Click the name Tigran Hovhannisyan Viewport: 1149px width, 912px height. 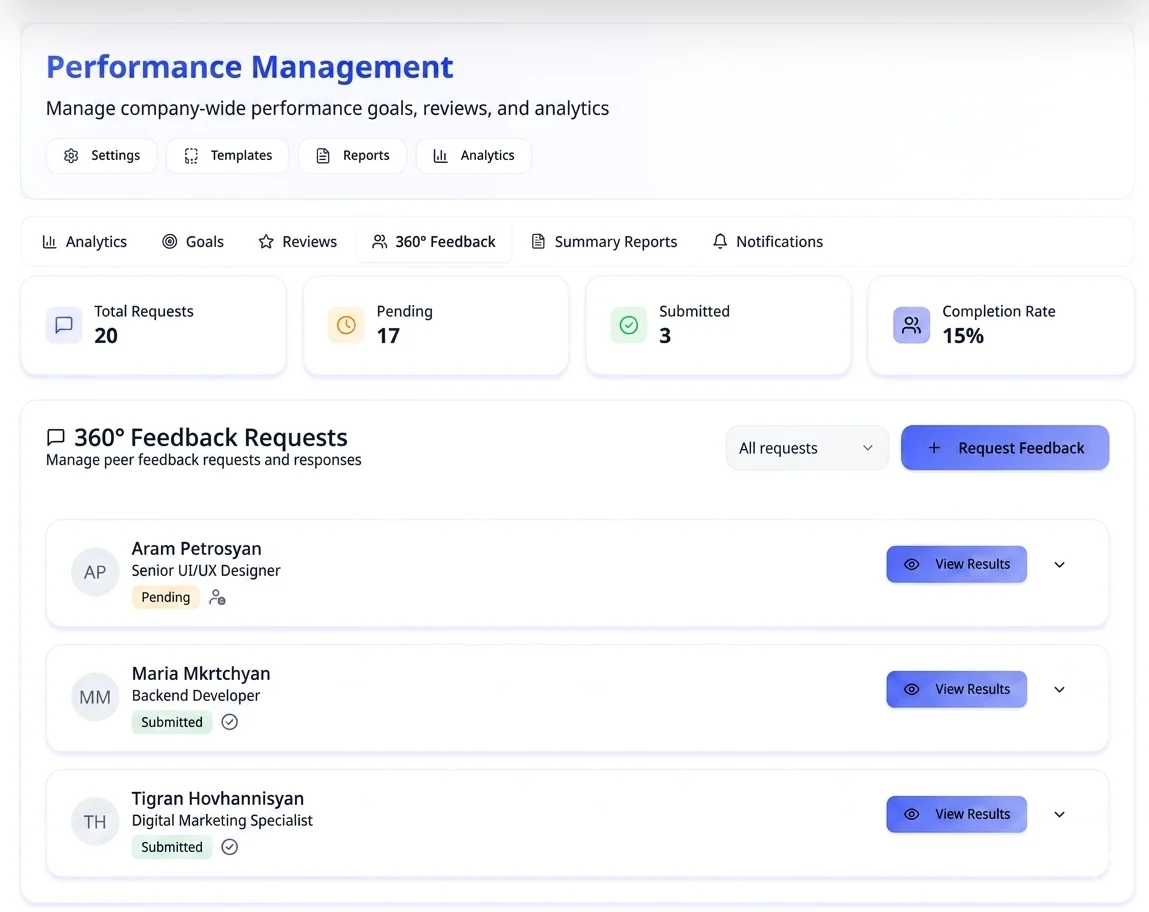tap(218, 798)
